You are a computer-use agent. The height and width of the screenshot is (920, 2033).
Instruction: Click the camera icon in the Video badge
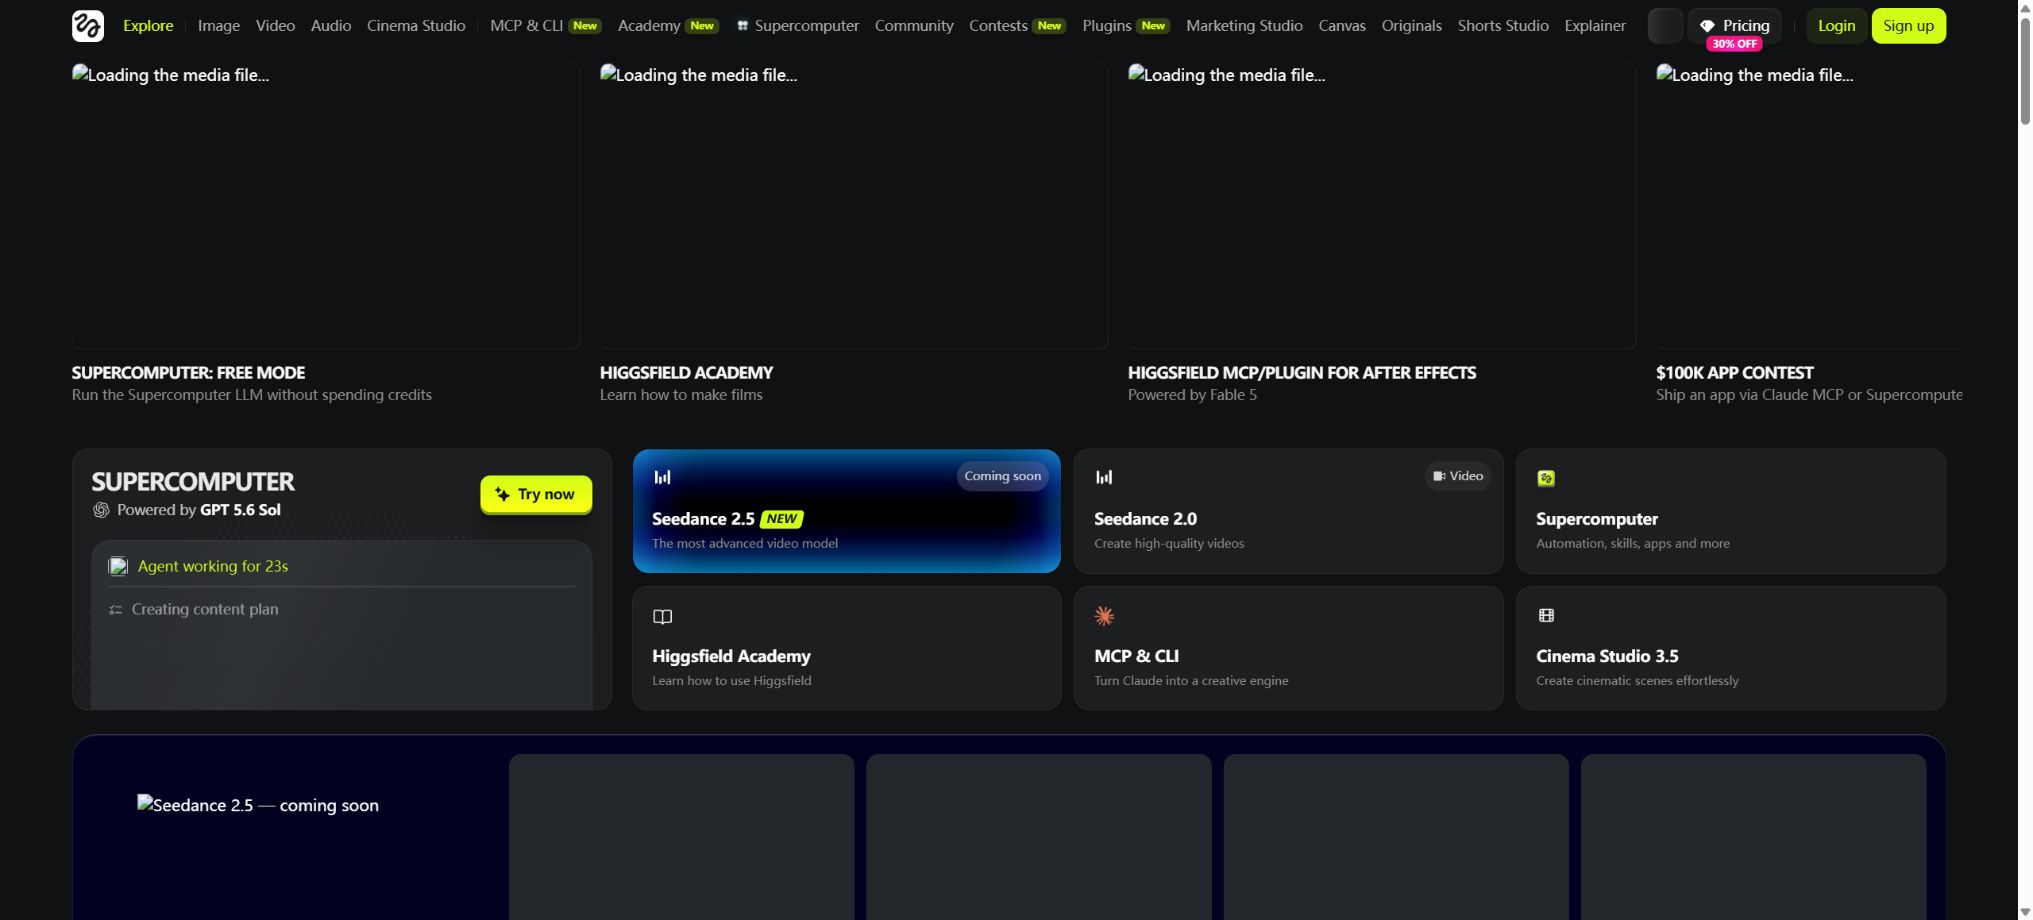point(1439,476)
